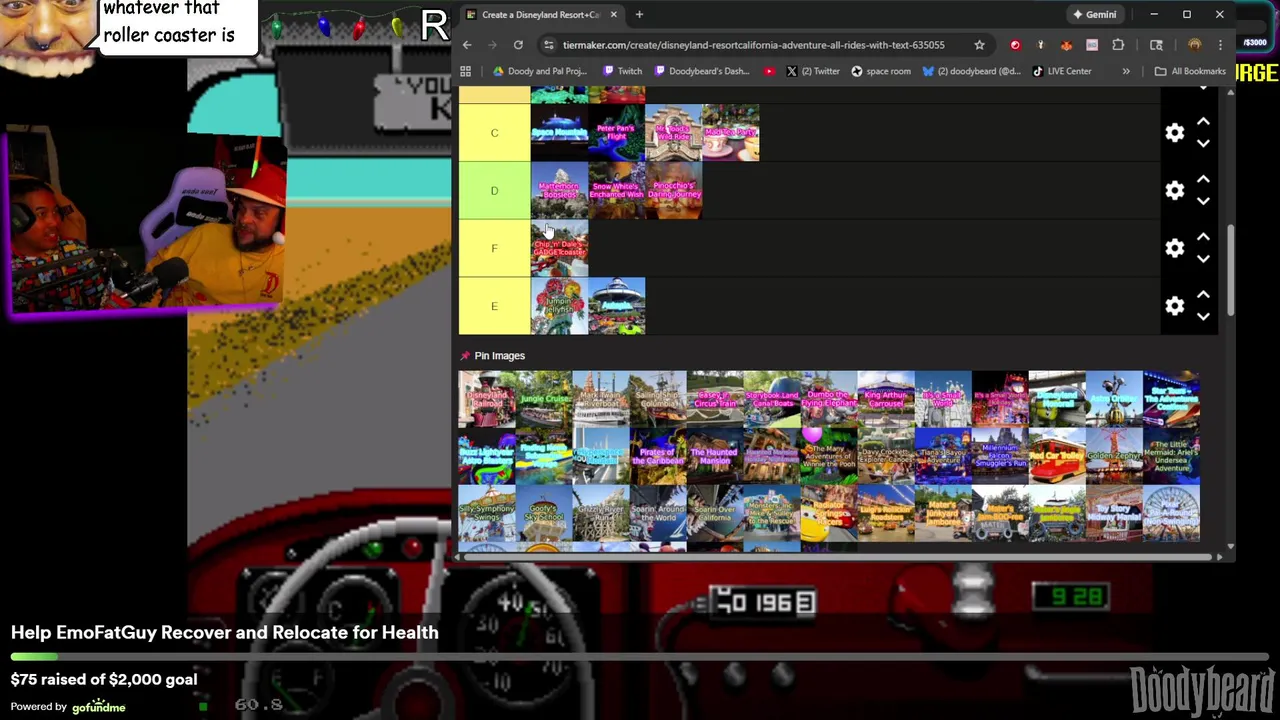The width and height of the screenshot is (1280, 720).
Task: Pick Goofy's Sky School thumbnail
Action: 544,513
